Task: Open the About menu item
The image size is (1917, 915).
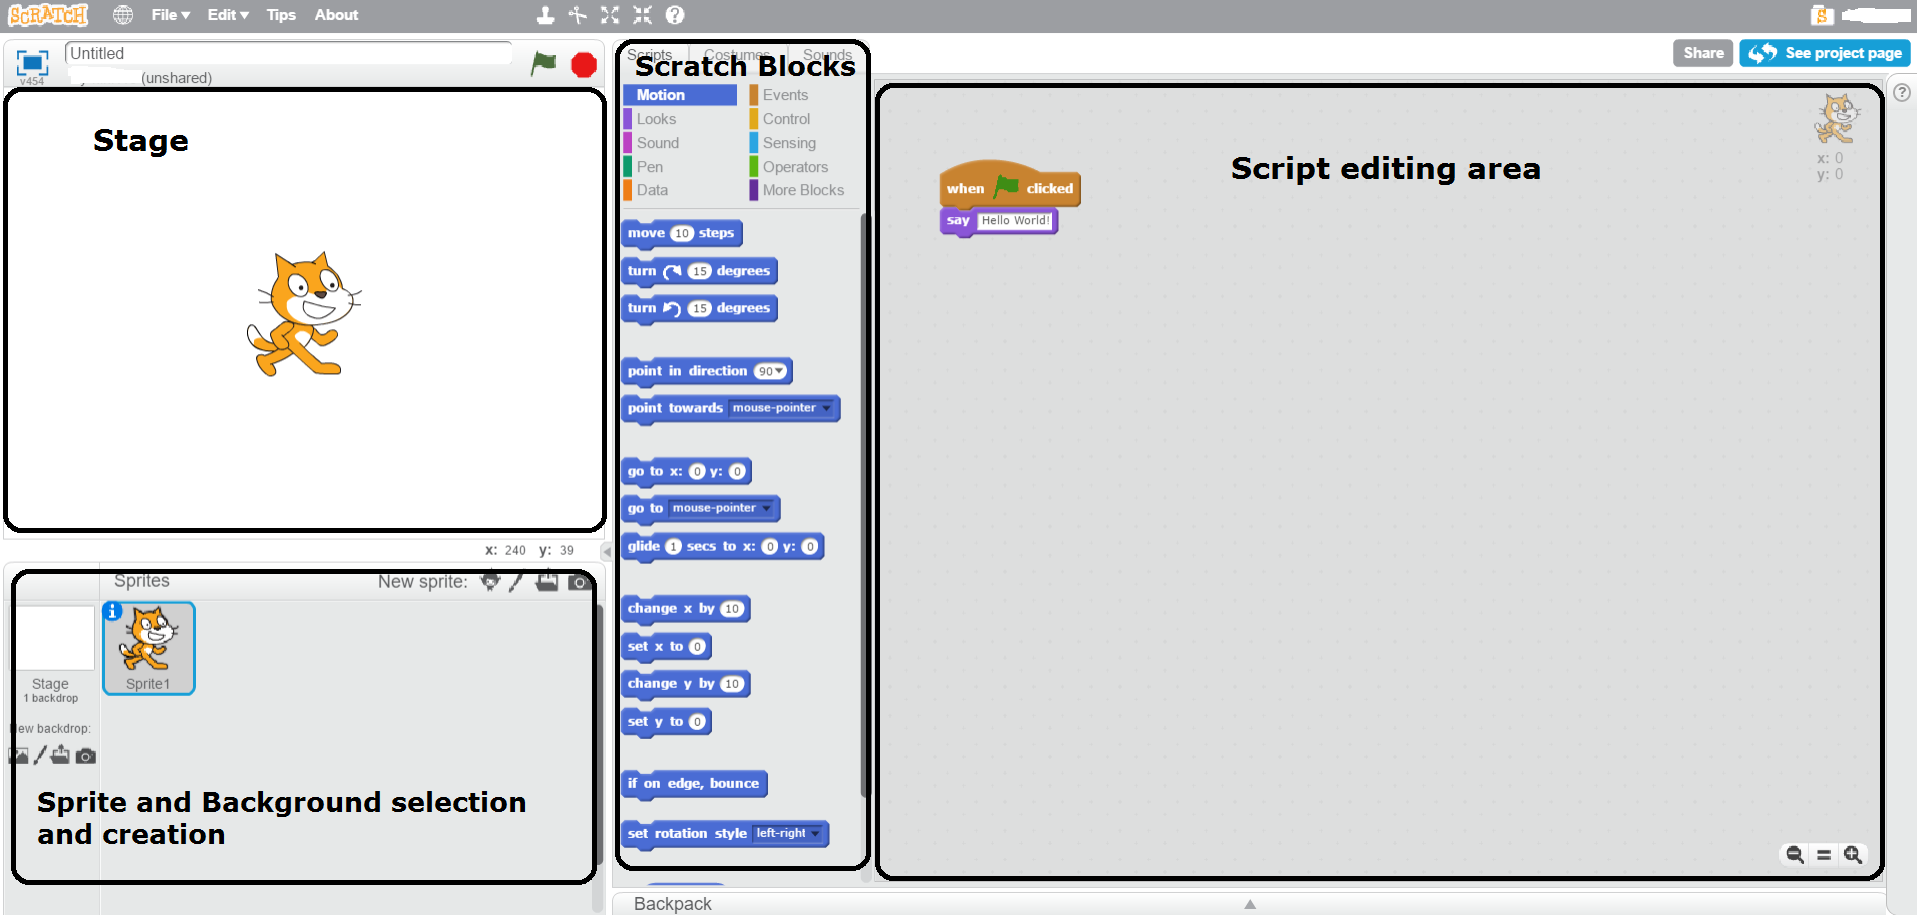Action: pos(336,15)
